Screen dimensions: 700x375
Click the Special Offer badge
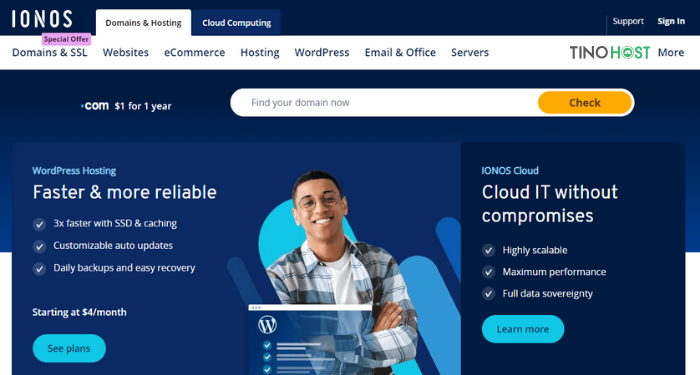pyautogui.click(x=66, y=39)
